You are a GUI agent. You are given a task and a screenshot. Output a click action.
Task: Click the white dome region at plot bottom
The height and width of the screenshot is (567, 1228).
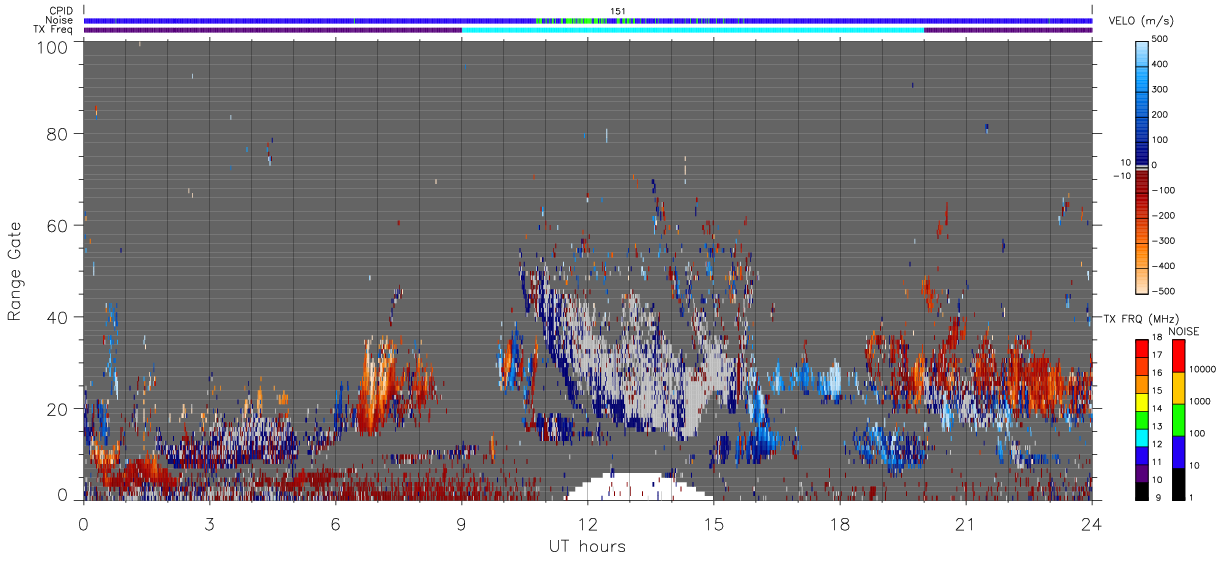click(637, 487)
